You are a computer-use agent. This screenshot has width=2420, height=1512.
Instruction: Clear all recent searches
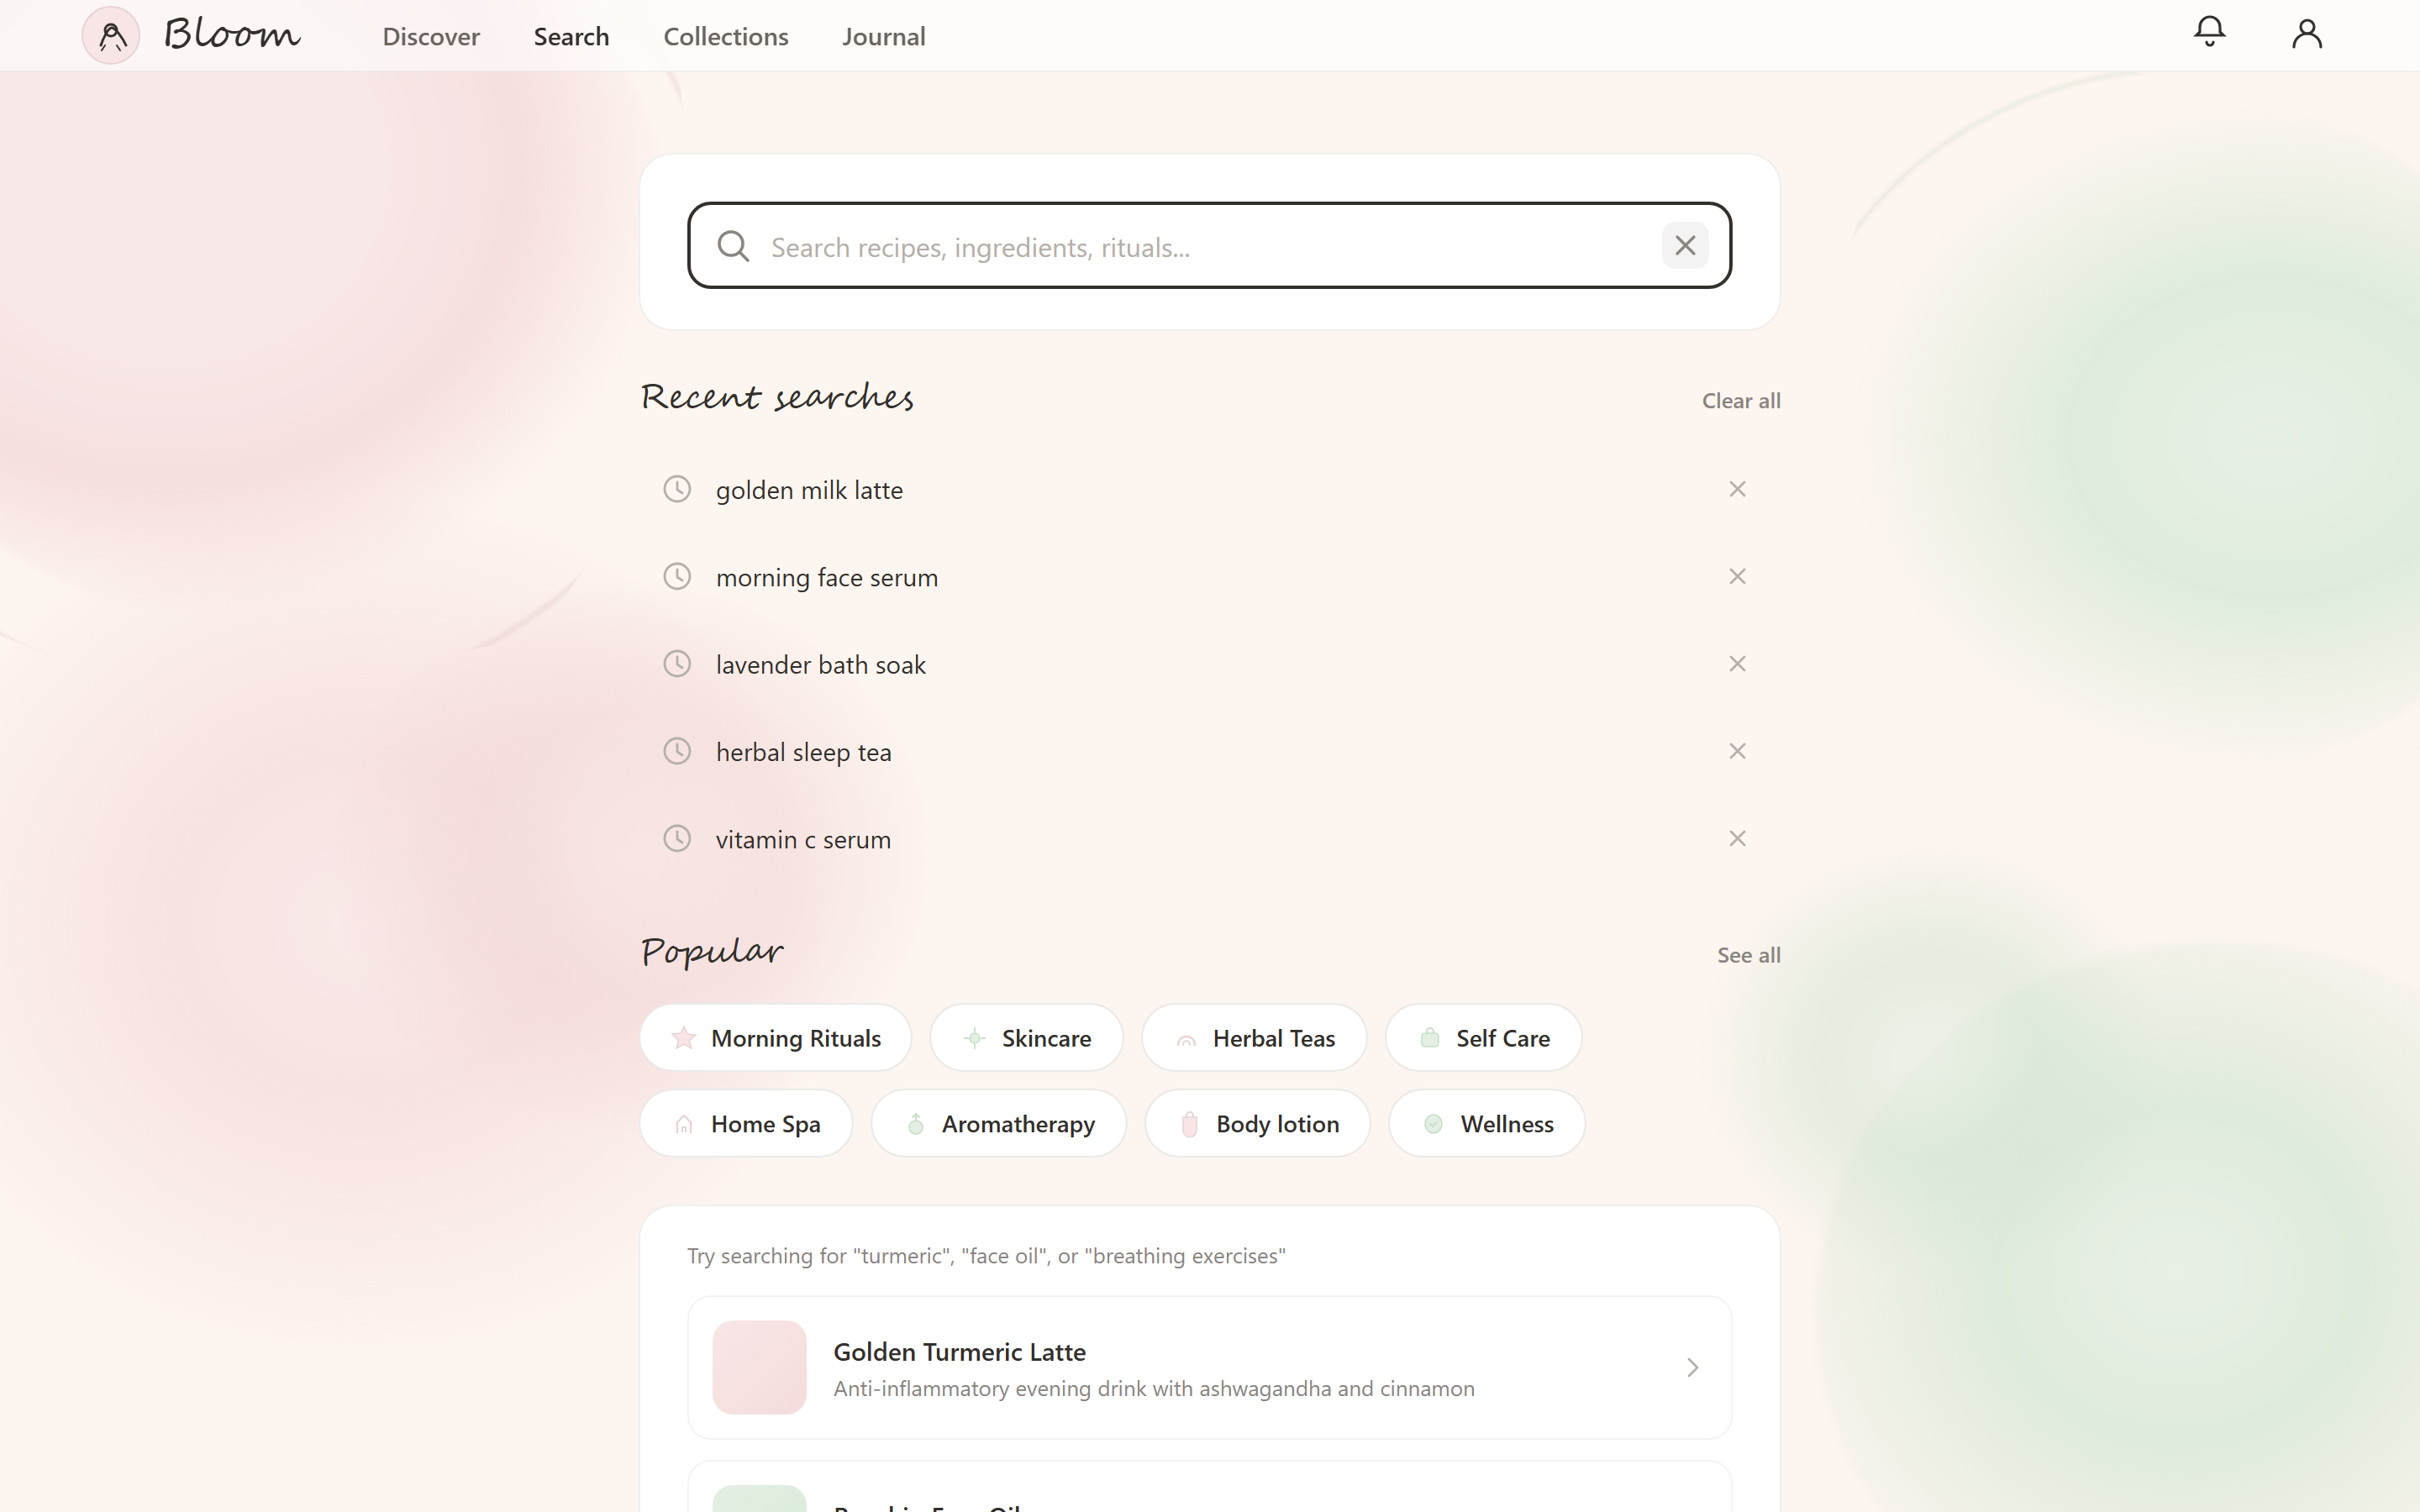(x=1741, y=400)
